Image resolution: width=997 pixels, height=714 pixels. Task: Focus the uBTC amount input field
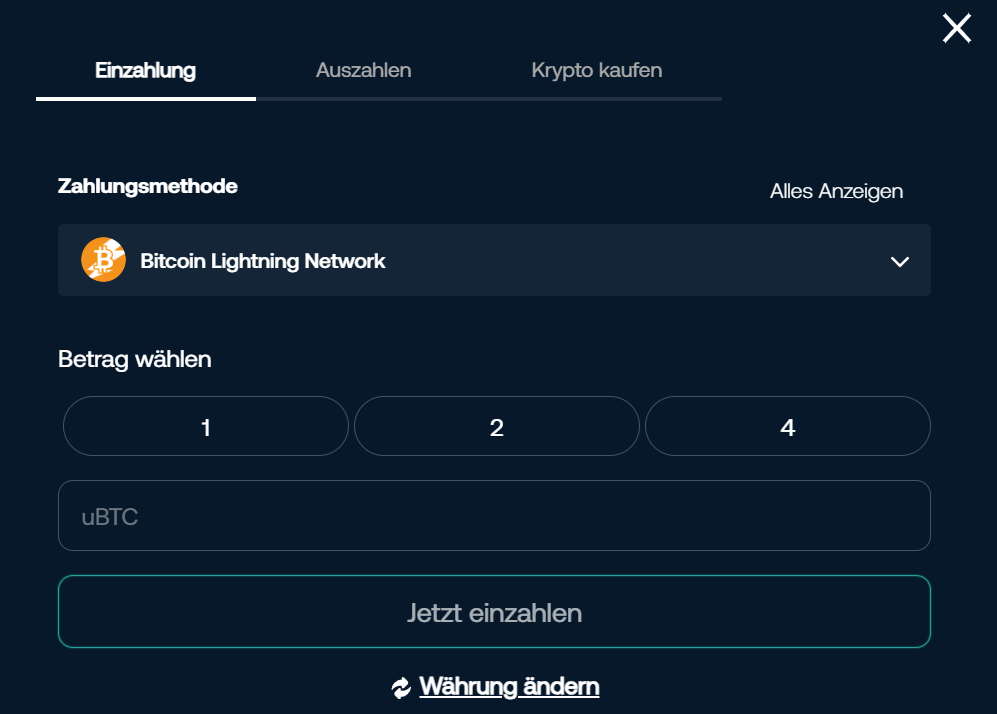click(494, 516)
